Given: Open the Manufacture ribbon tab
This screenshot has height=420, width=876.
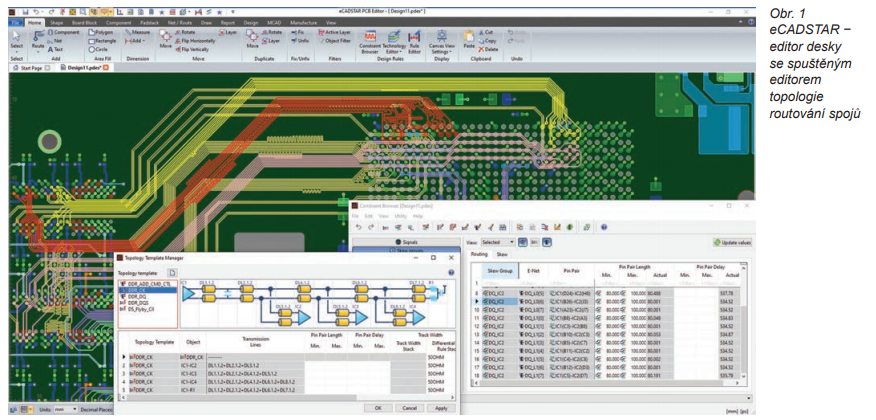Looking at the screenshot, I should pos(304,22).
